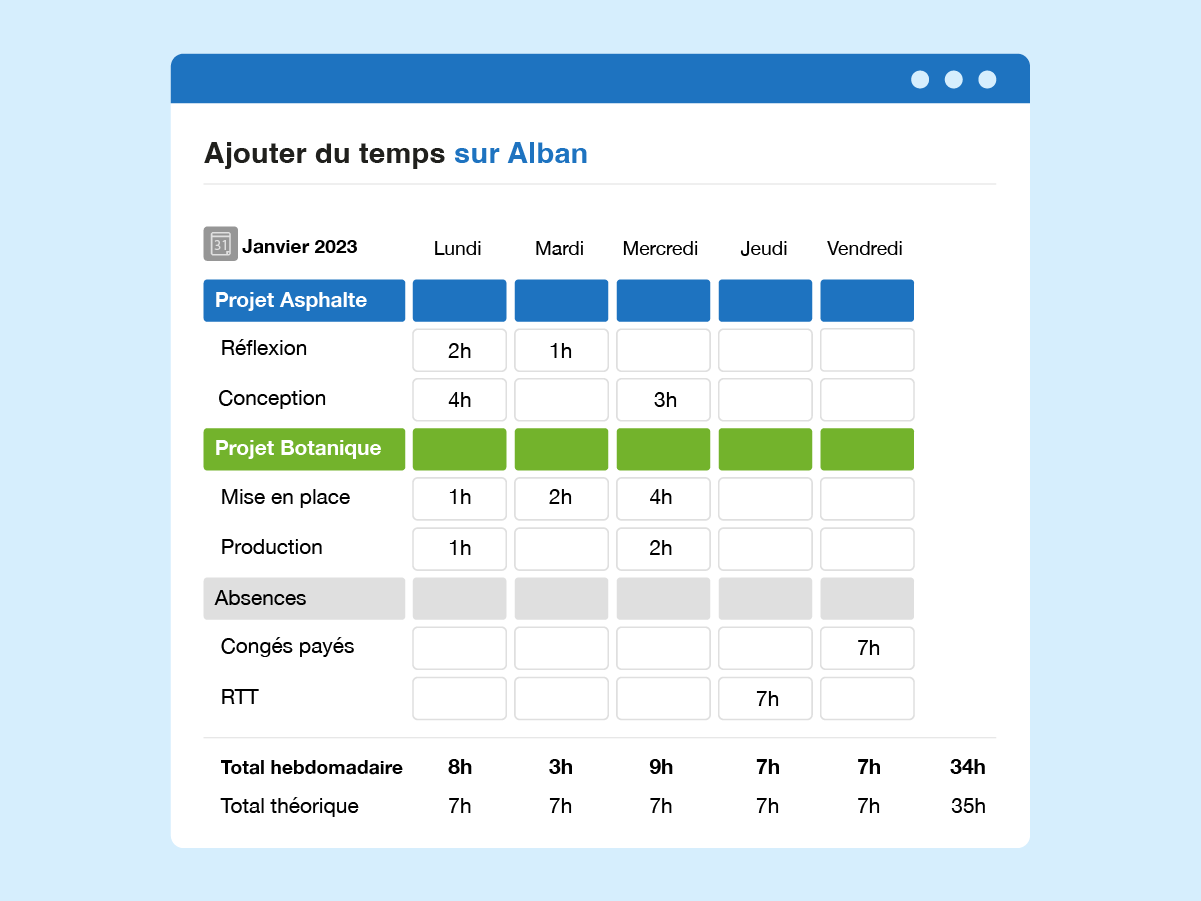Image resolution: width=1201 pixels, height=901 pixels.
Task: Click the Janvier 2023 month label
Action: [300, 247]
